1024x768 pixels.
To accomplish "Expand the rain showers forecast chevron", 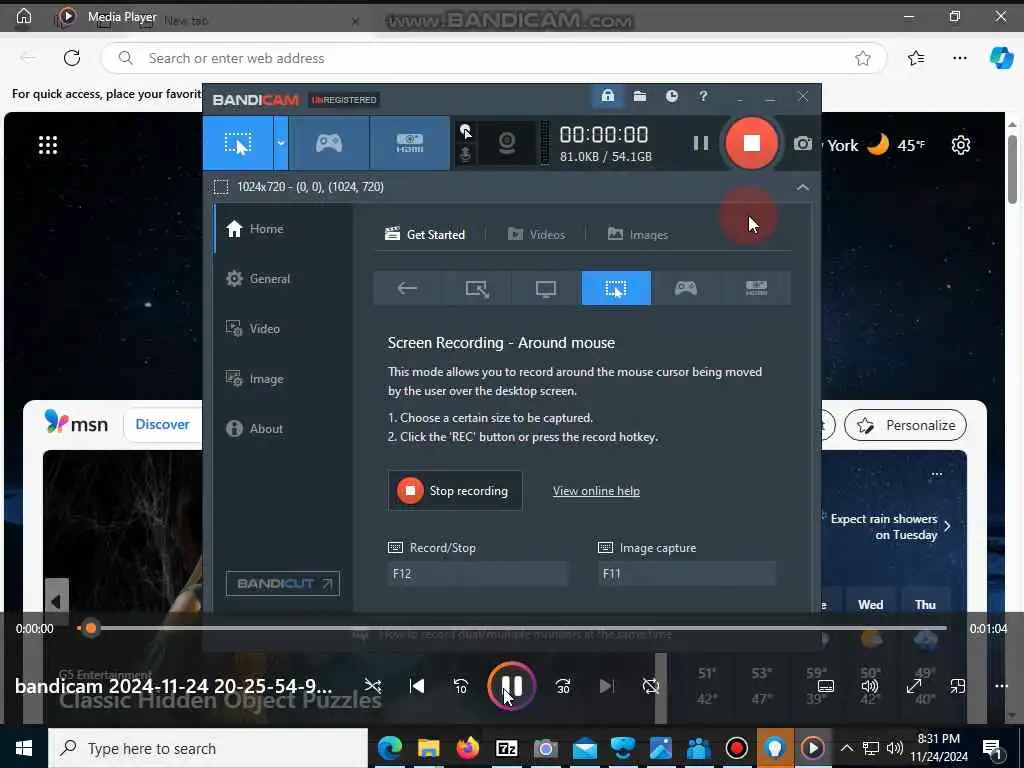I will [947, 526].
